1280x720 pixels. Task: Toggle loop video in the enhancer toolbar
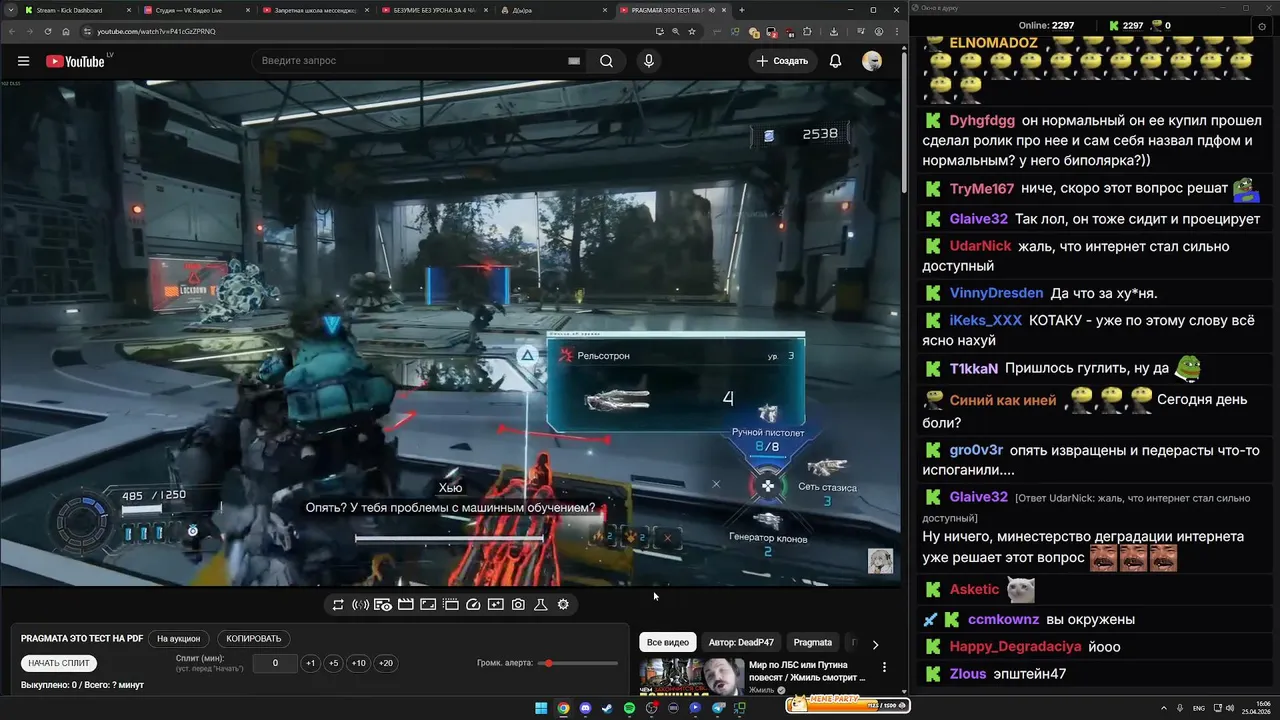(x=338, y=605)
